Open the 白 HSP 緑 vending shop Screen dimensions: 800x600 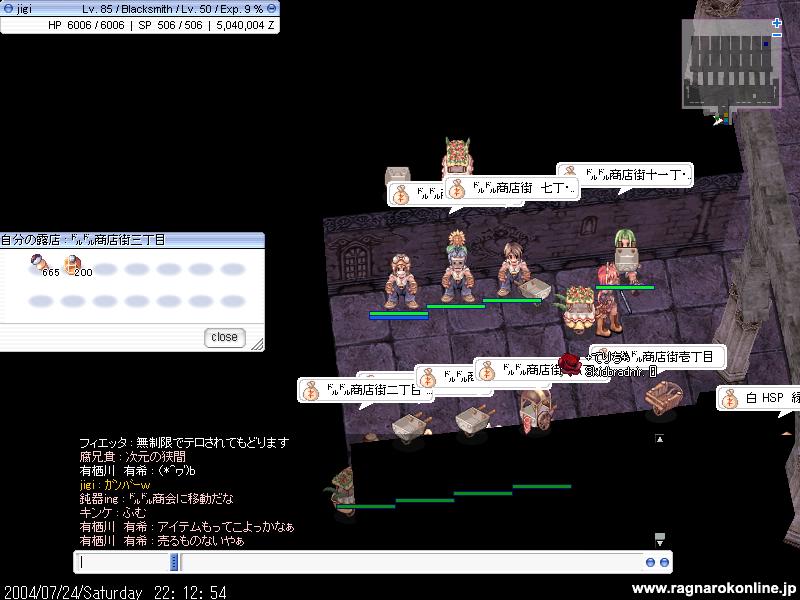pos(759,398)
